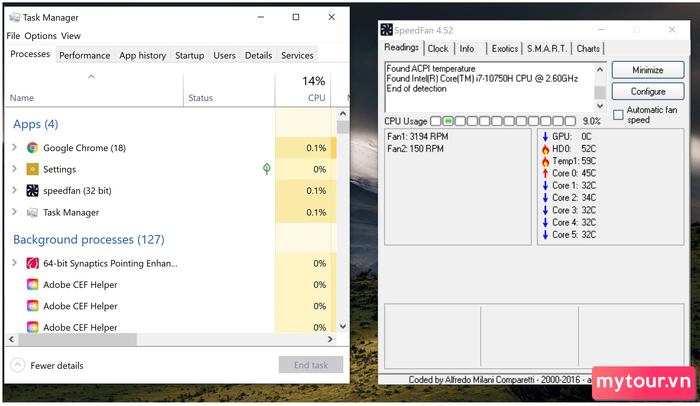Click the Fewer details label
The height and width of the screenshot is (406, 700).
click(x=57, y=365)
